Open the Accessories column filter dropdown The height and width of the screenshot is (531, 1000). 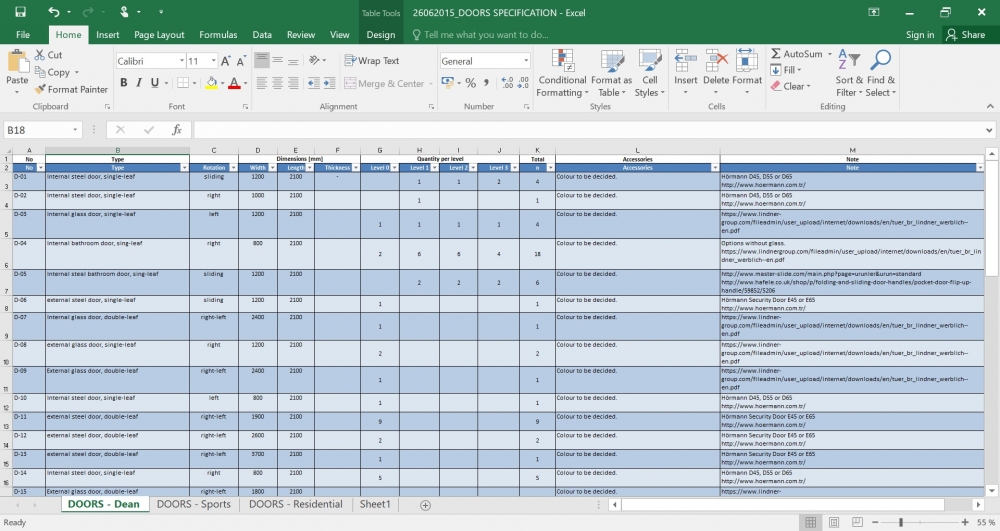click(x=714, y=168)
